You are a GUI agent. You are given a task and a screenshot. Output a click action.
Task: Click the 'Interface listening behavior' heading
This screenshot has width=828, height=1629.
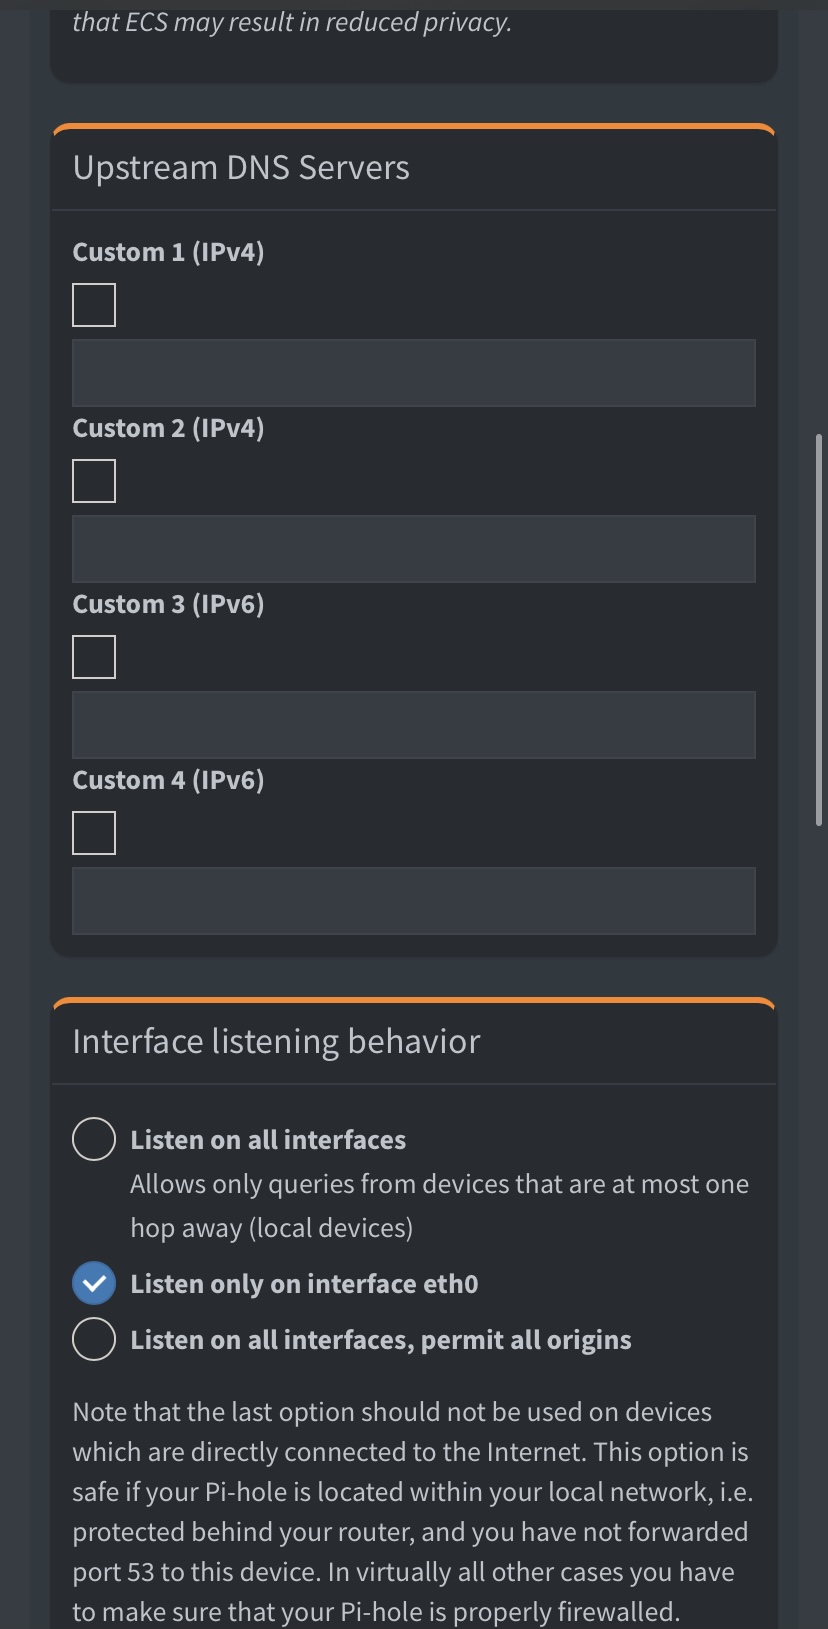coord(277,1041)
